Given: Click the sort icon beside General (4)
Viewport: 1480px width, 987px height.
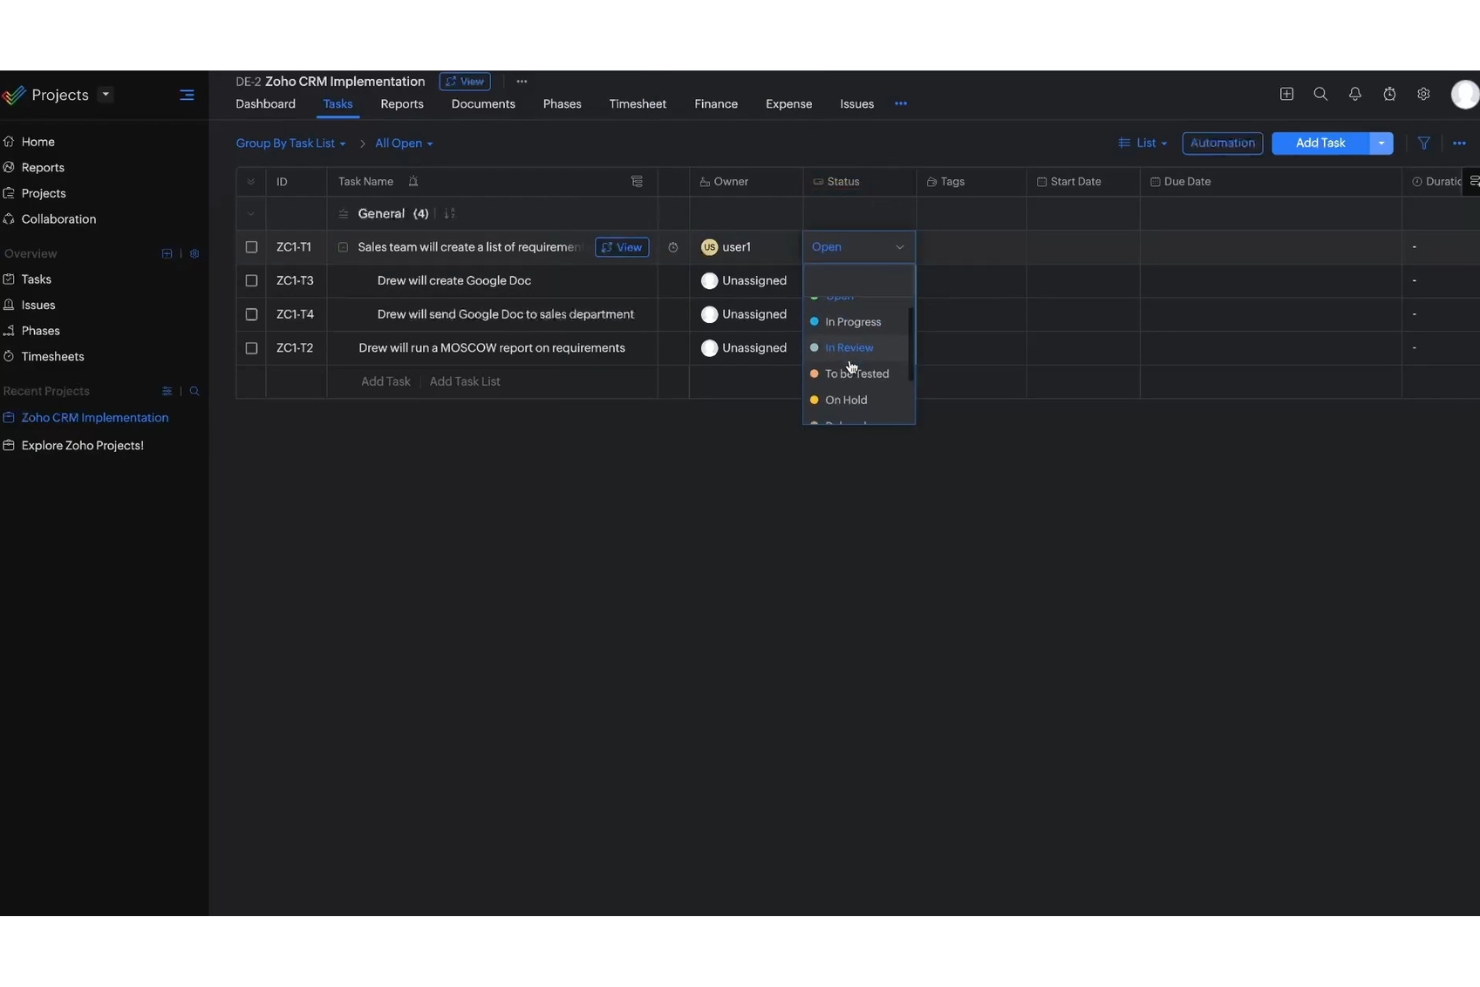Looking at the screenshot, I should point(449,214).
